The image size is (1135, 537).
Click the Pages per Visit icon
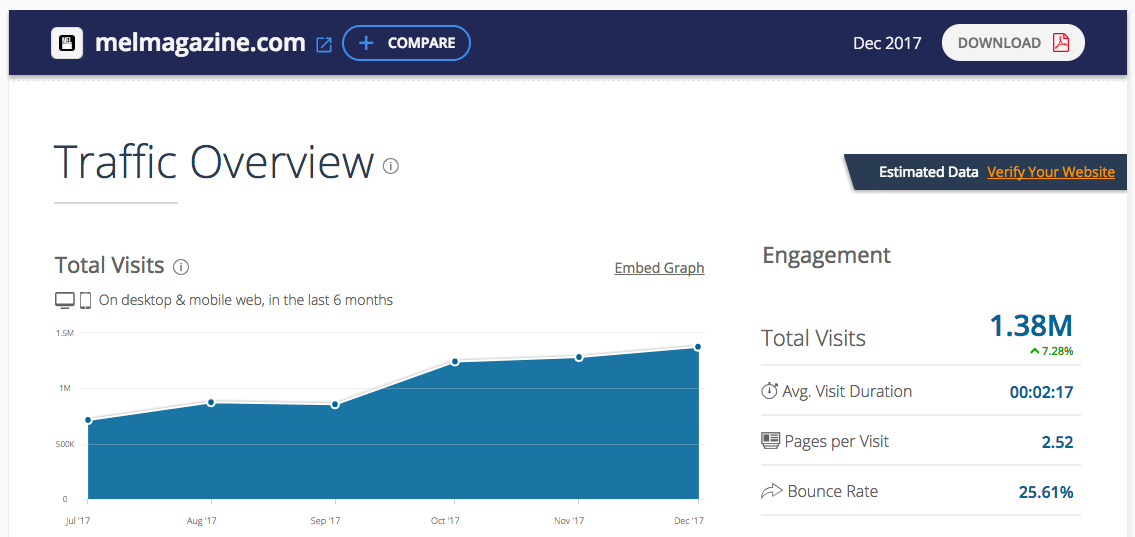point(770,441)
